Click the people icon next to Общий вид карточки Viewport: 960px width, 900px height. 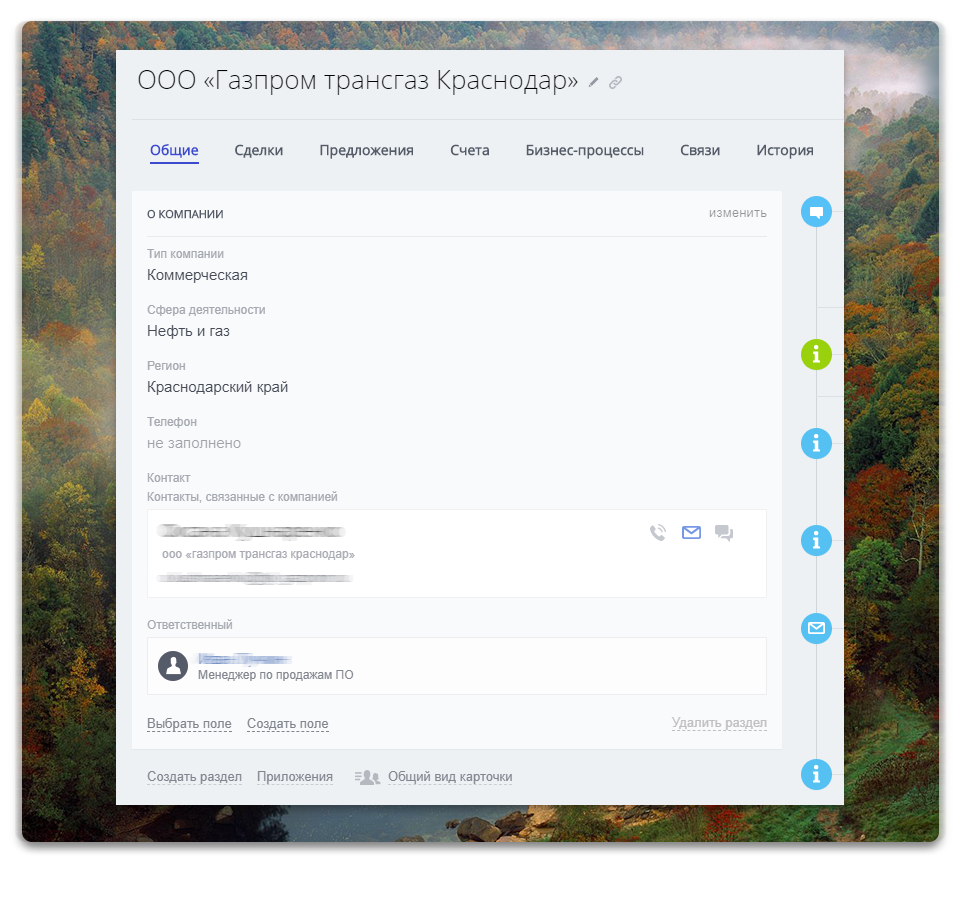[367, 777]
